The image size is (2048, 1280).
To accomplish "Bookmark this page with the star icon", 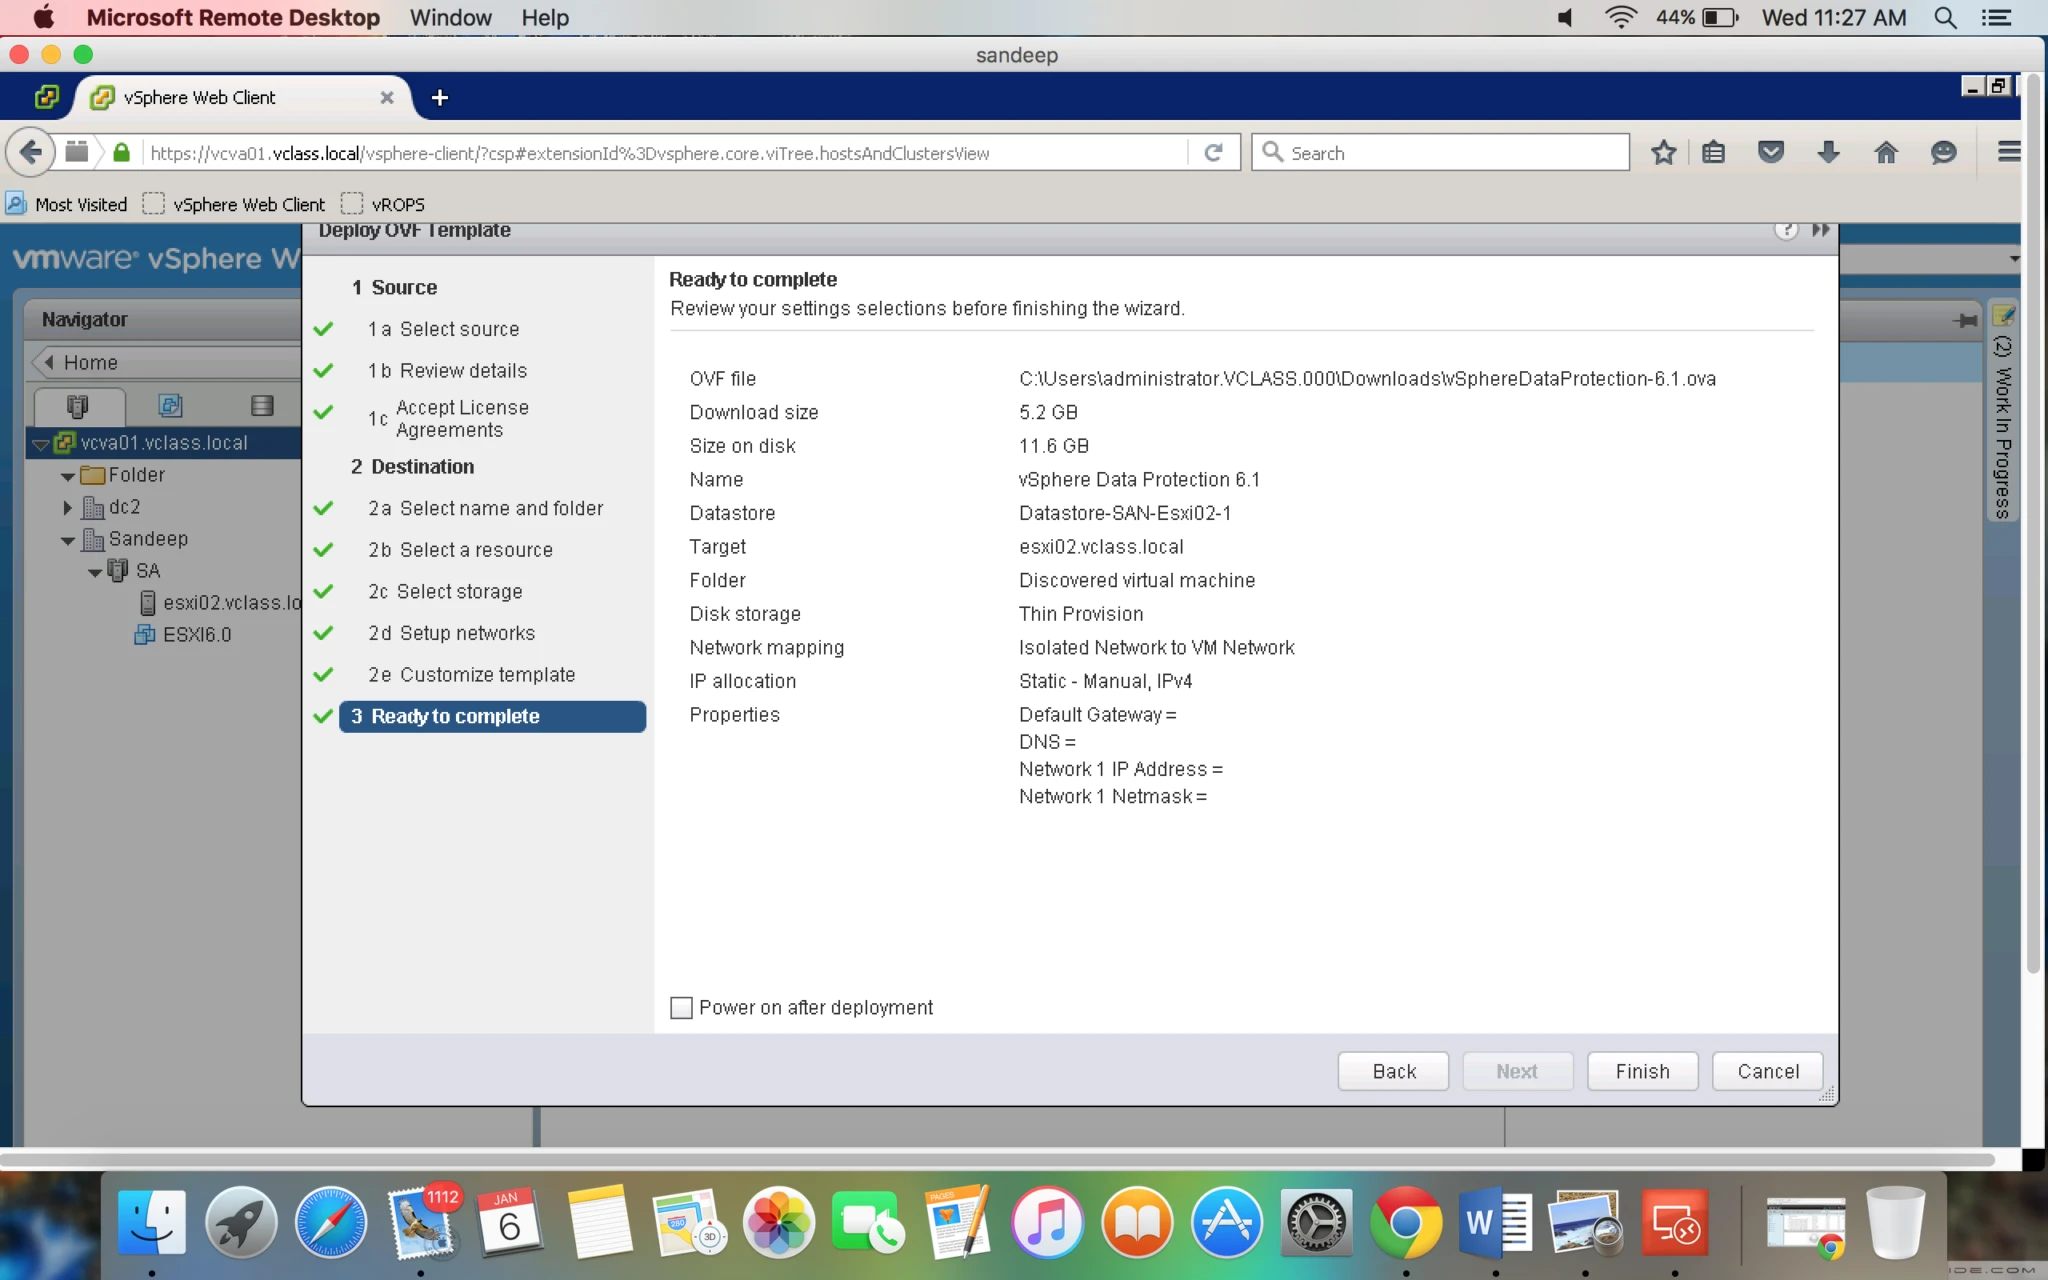I will pos(1663,152).
